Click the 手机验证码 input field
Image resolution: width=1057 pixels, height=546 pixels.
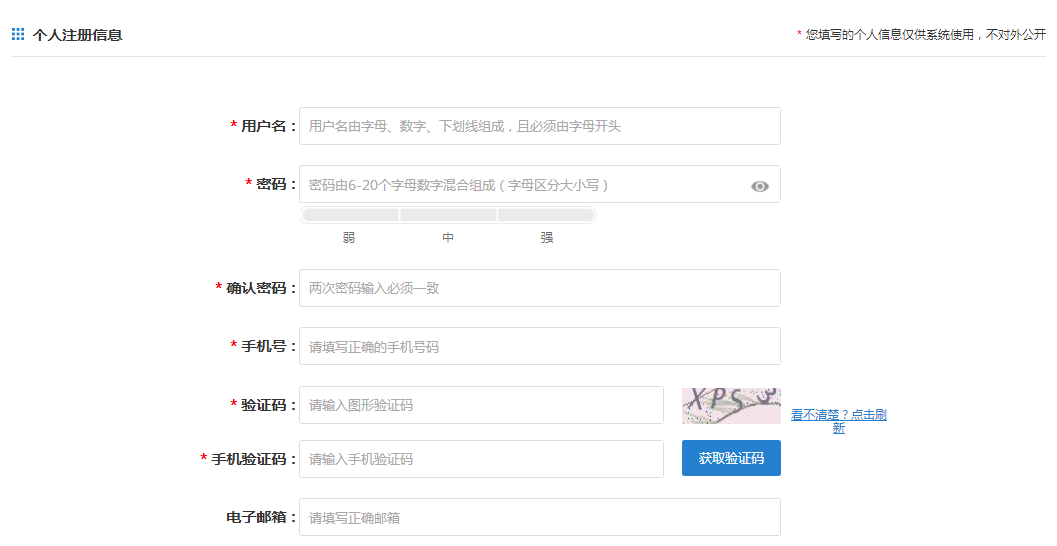pos(481,459)
